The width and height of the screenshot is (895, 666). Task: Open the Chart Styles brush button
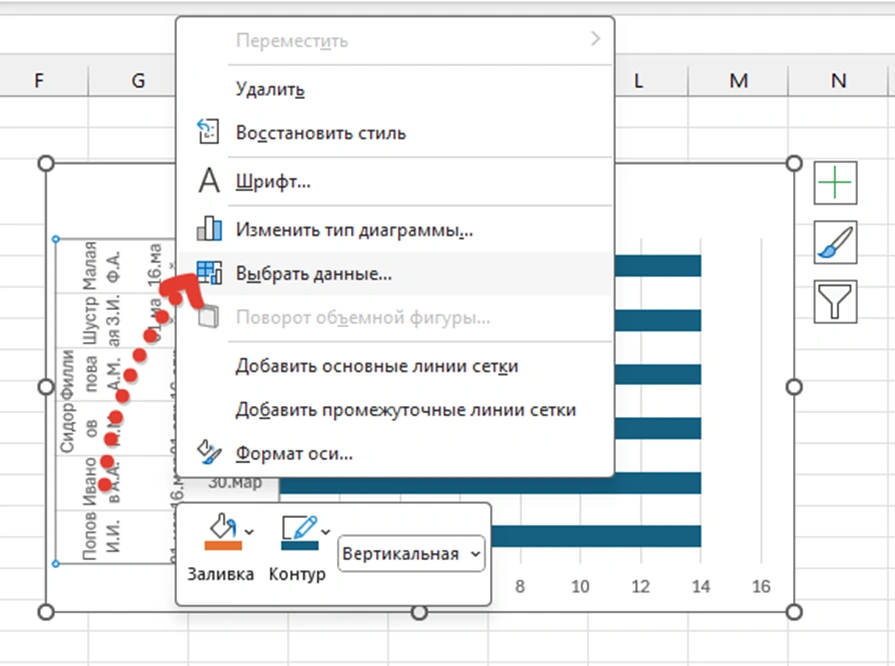coord(835,242)
